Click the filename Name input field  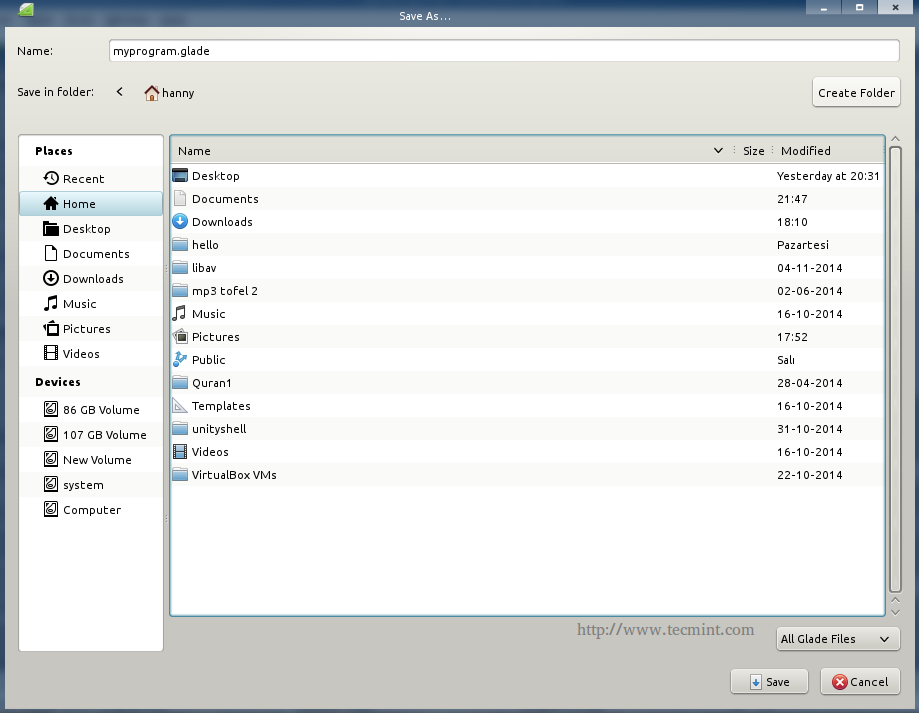coord(504,51)
